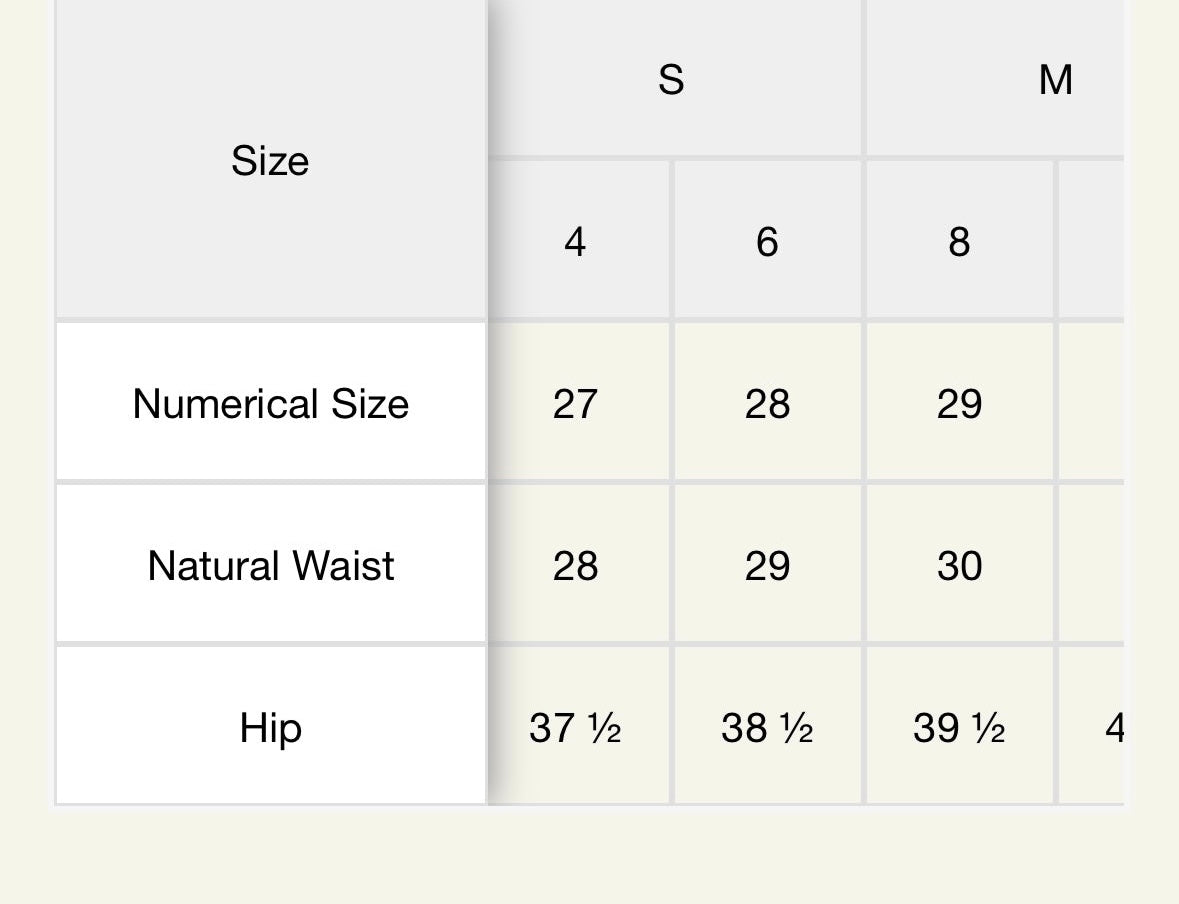Select the Hip row label
The image size is (1179, 904).
tap(270, 727)
